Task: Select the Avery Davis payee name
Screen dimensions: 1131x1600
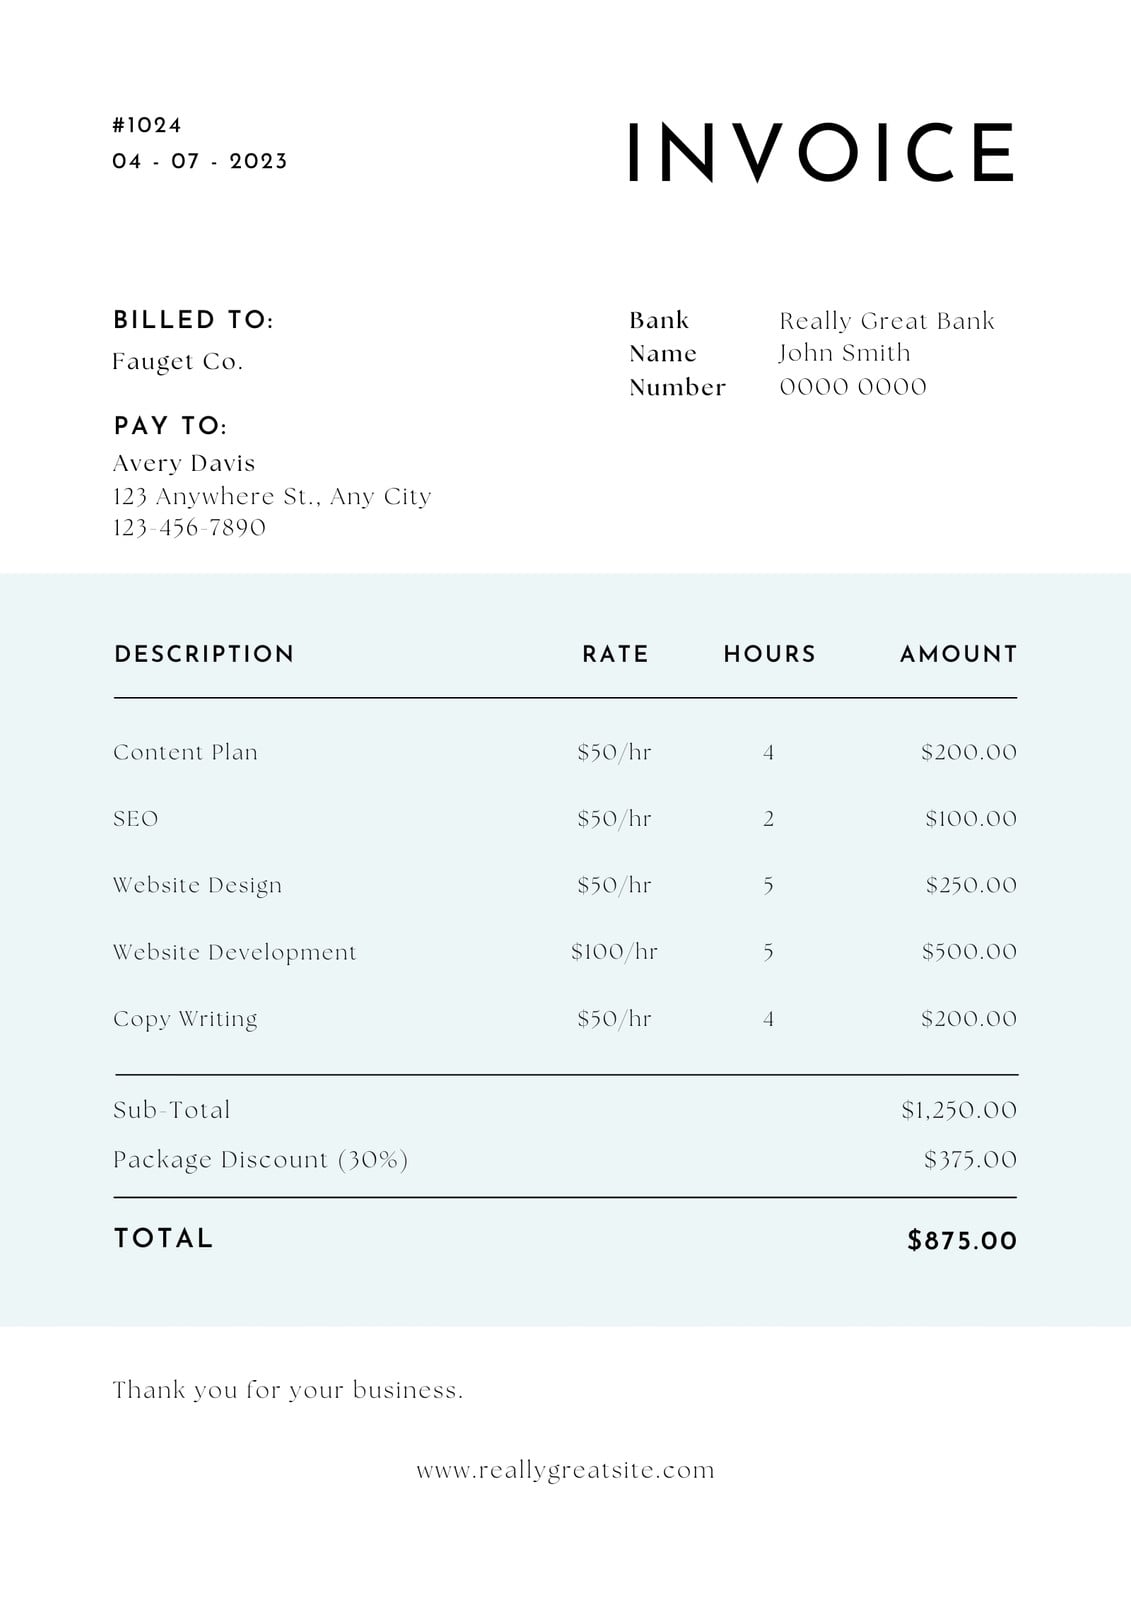Action: coord(184,463)
